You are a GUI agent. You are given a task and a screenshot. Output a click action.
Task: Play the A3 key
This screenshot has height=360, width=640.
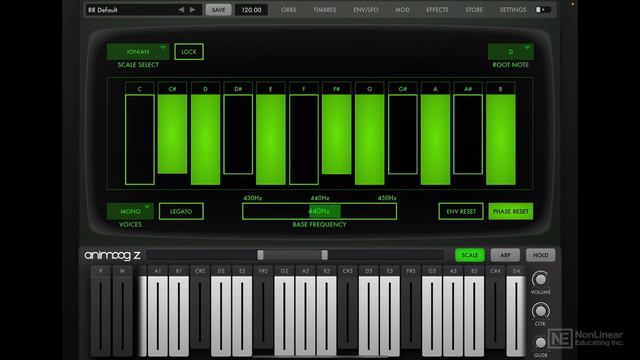[x=453, y=315]
